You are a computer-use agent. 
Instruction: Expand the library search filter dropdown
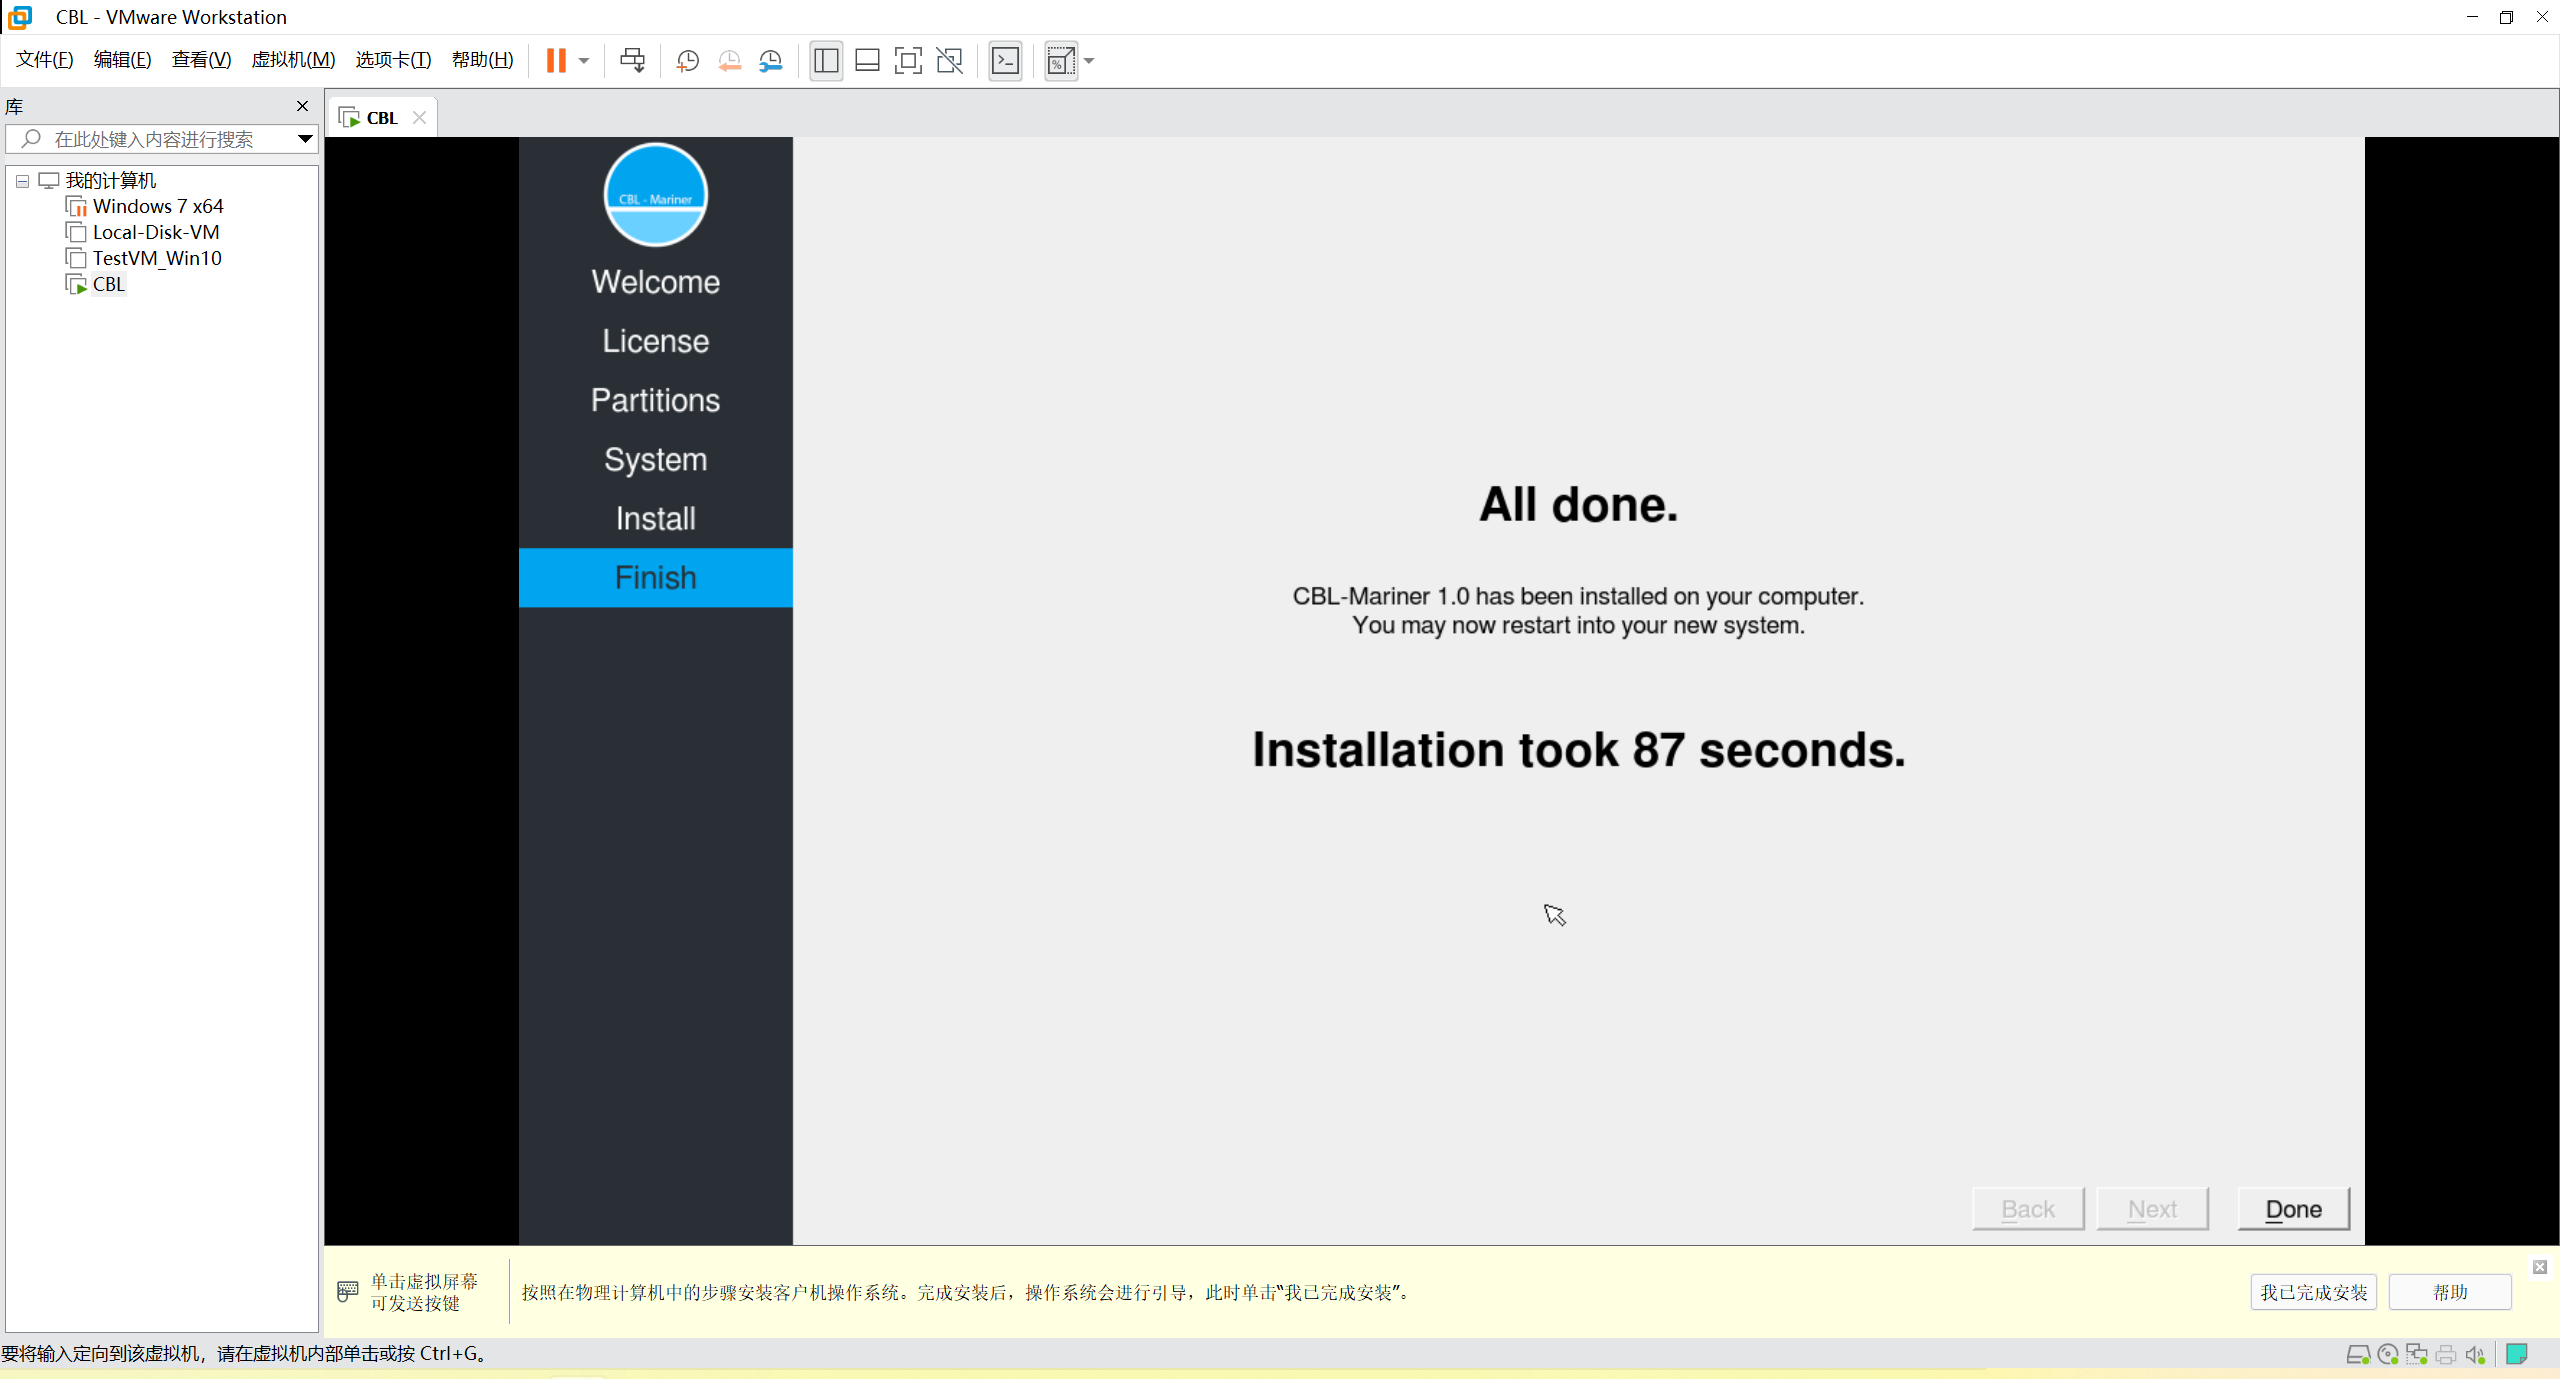pyautogui.click(x=305, y=139)
